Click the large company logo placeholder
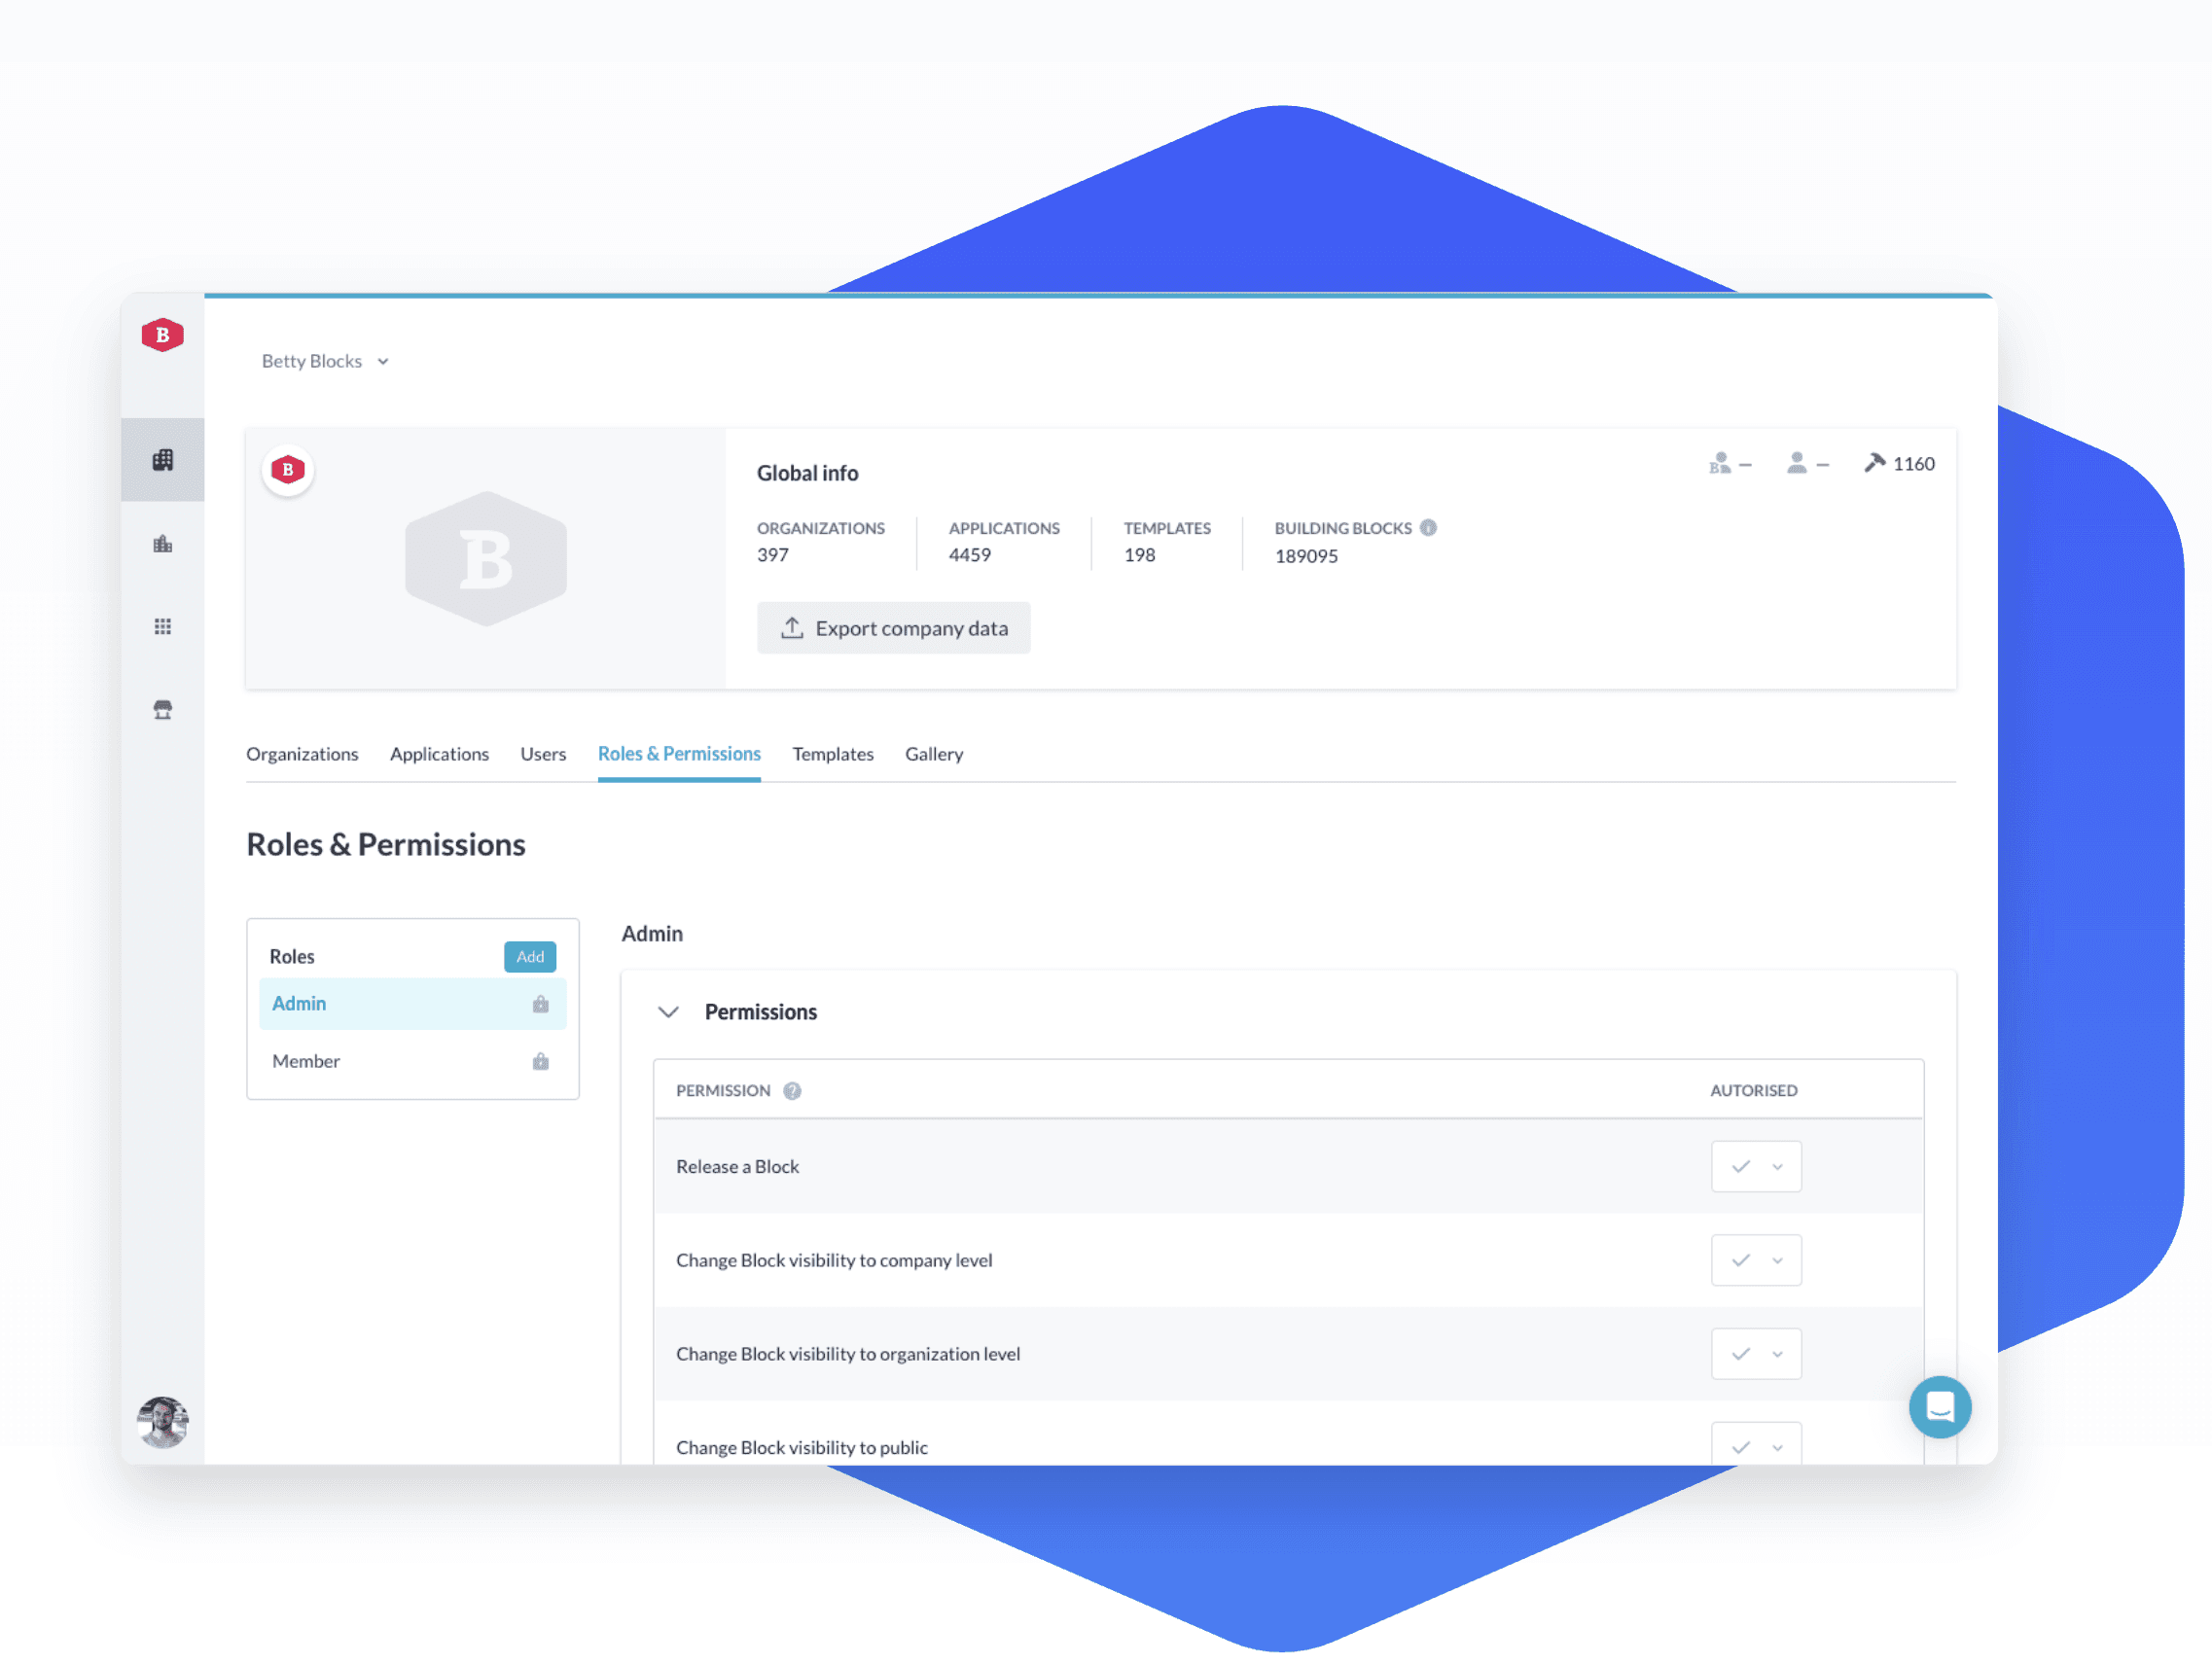Image resolution: width=2212 pixels, height=1665 pixels. coord(486,559)
